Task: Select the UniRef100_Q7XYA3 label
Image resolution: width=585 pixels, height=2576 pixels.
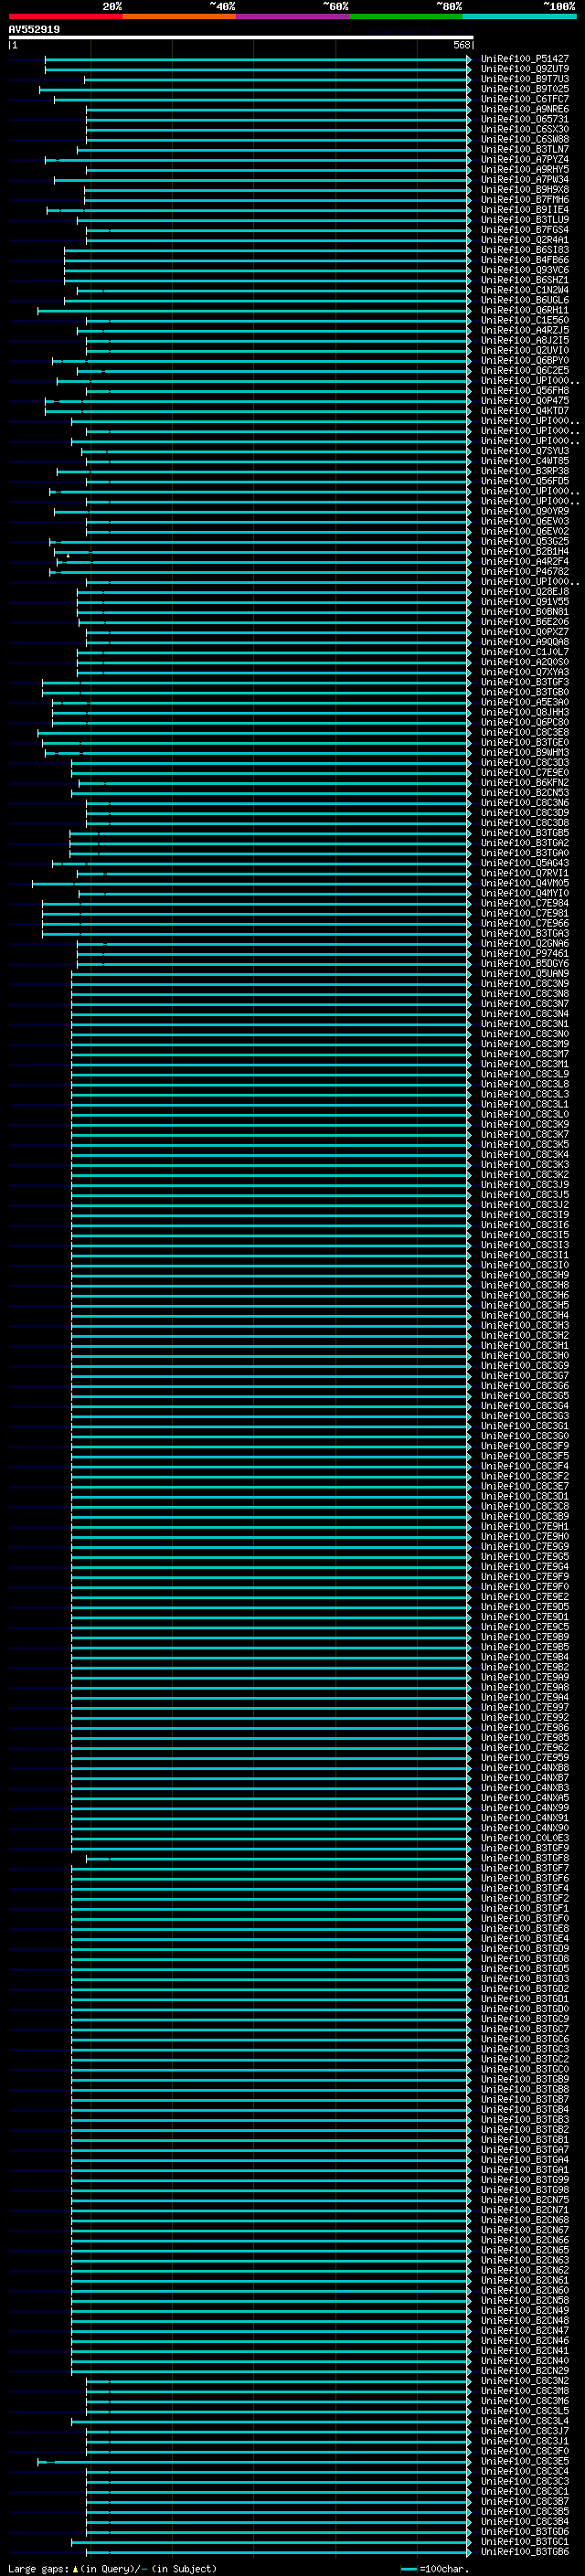Action: tap(525, 672)
